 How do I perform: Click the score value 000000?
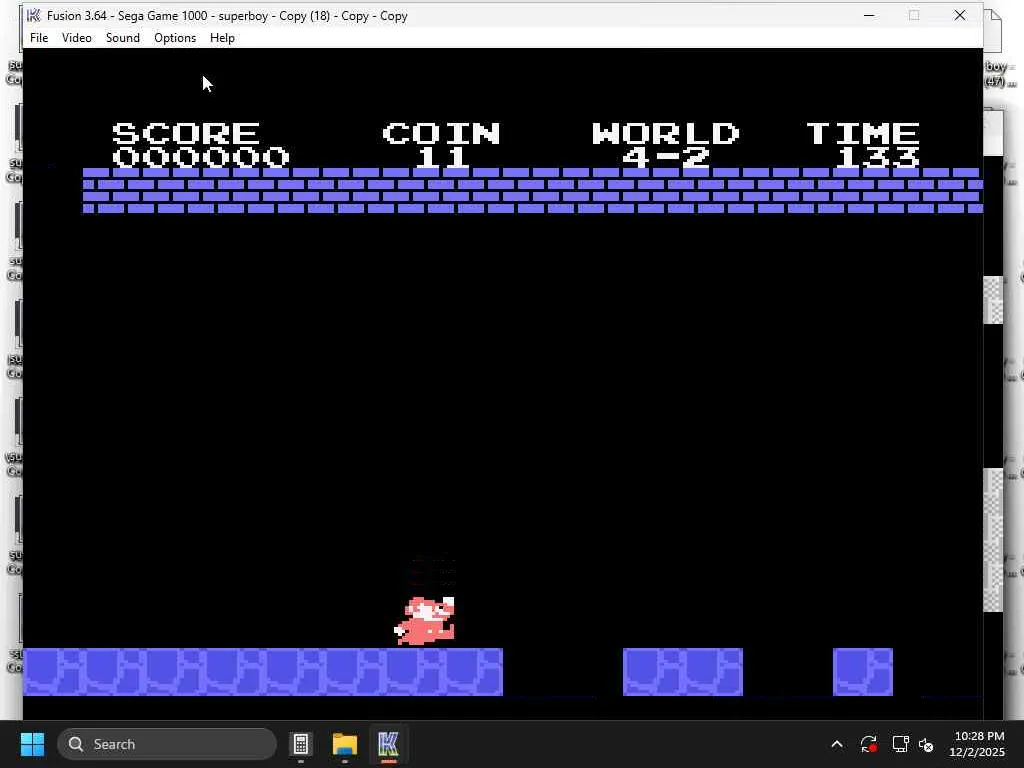click(x=200, y=157)
